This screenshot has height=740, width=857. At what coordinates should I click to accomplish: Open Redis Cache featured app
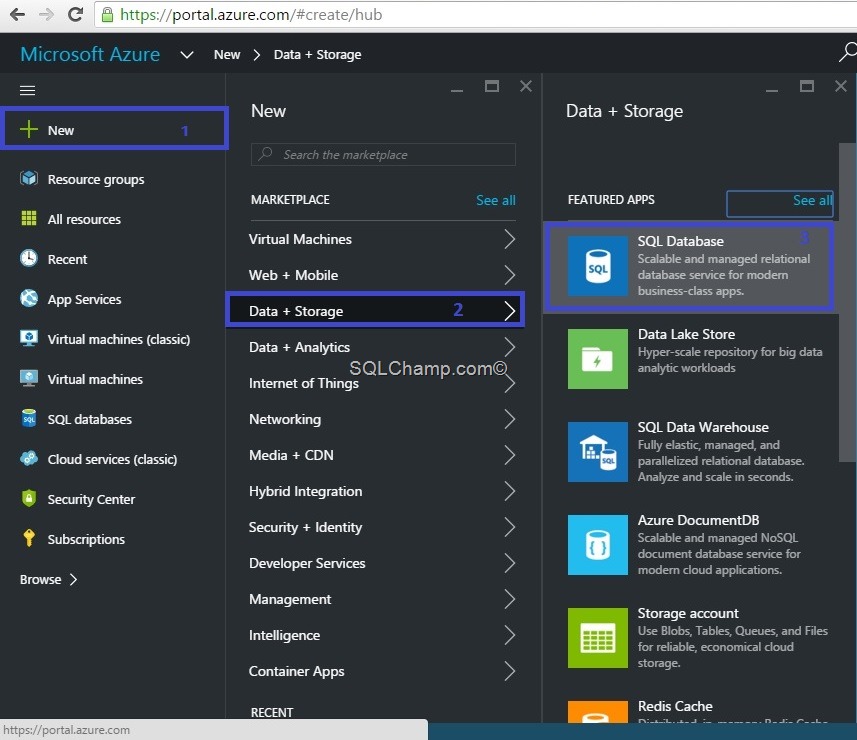pyautogui.click(x=691, y=709)
